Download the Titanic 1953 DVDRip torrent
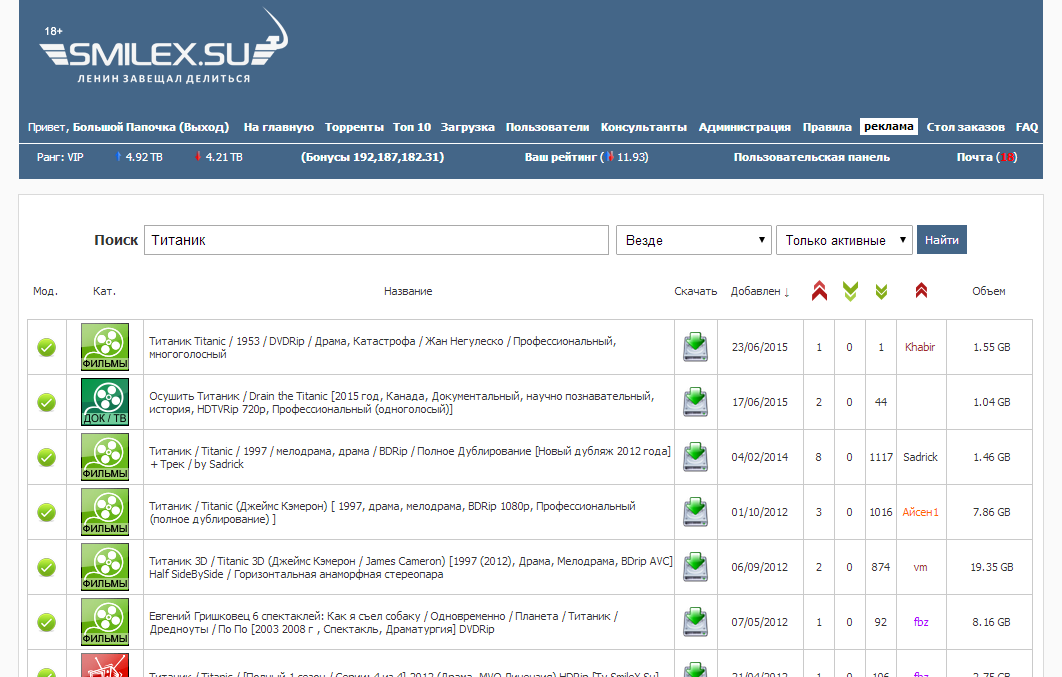 [695, 347]
